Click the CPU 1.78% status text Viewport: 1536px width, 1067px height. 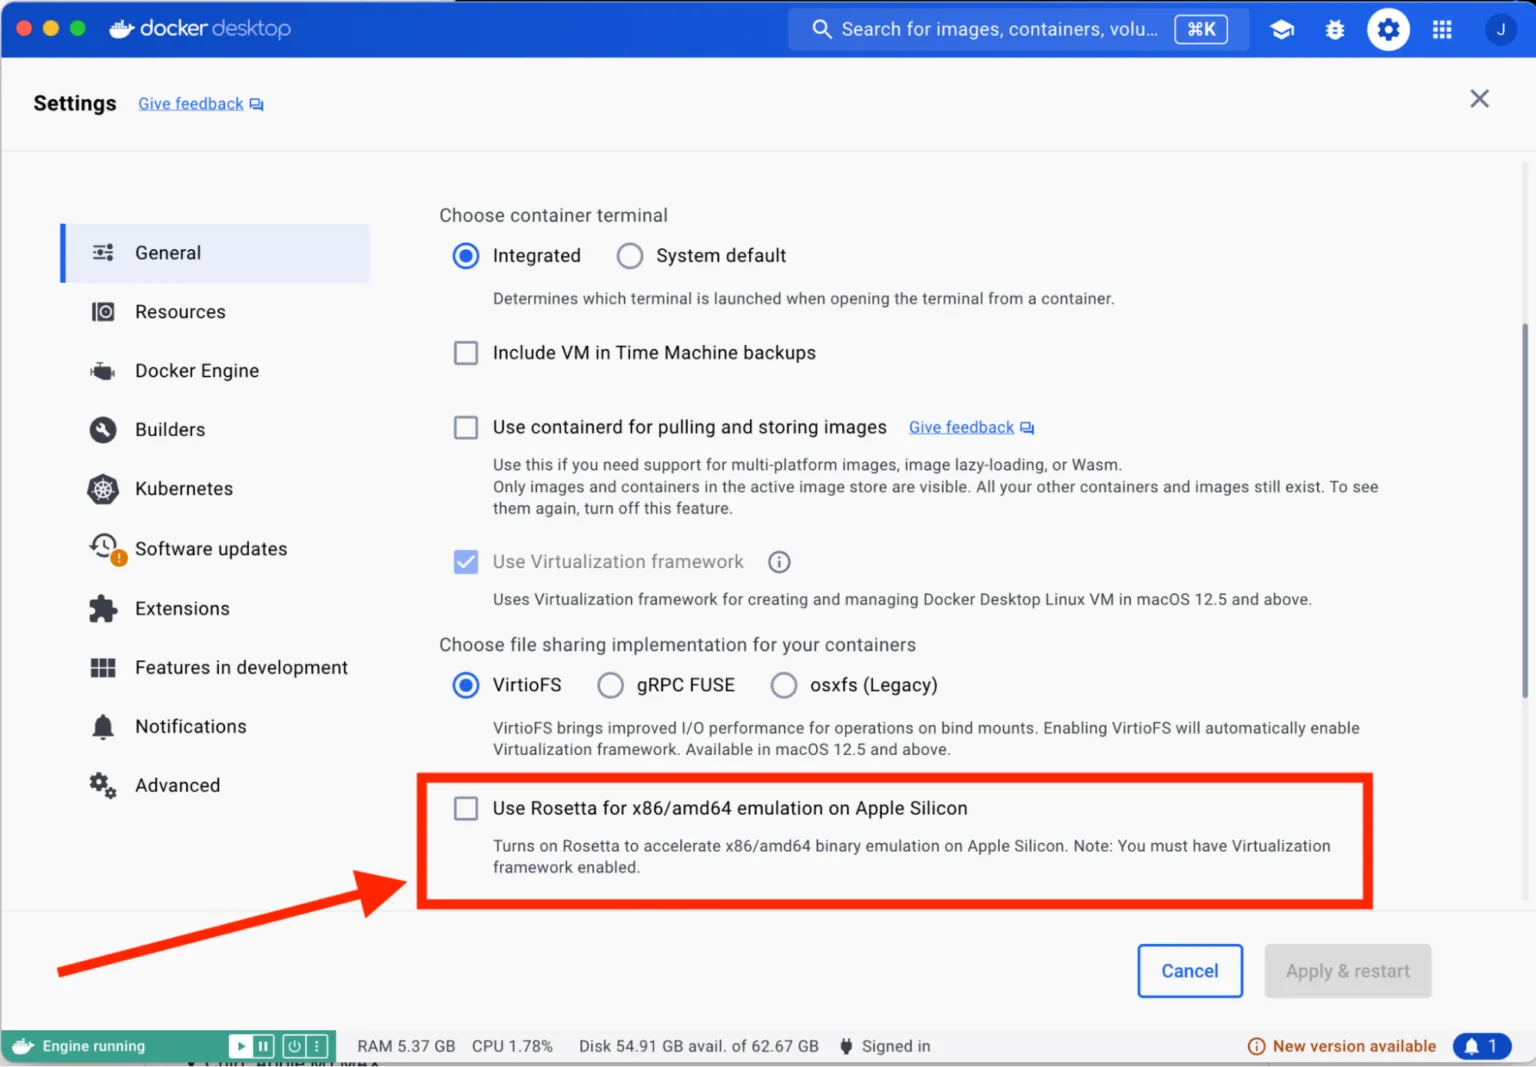pos(512,1046)
